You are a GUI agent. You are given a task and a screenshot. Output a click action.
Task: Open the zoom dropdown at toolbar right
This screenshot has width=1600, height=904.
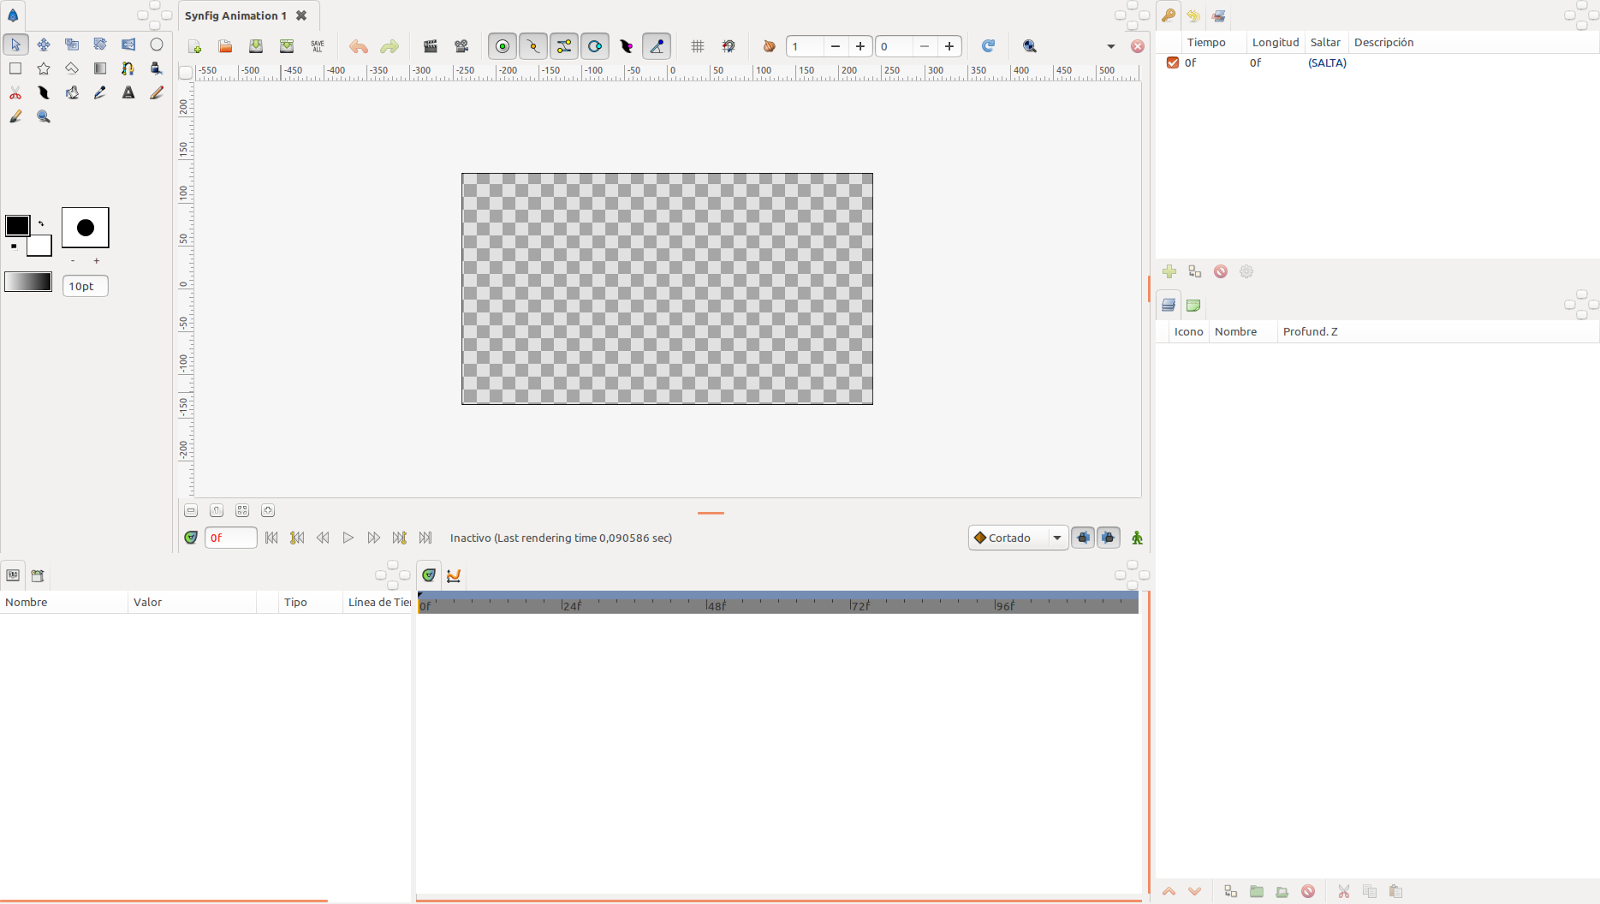pyautogui.click(x=1110, y=46)
